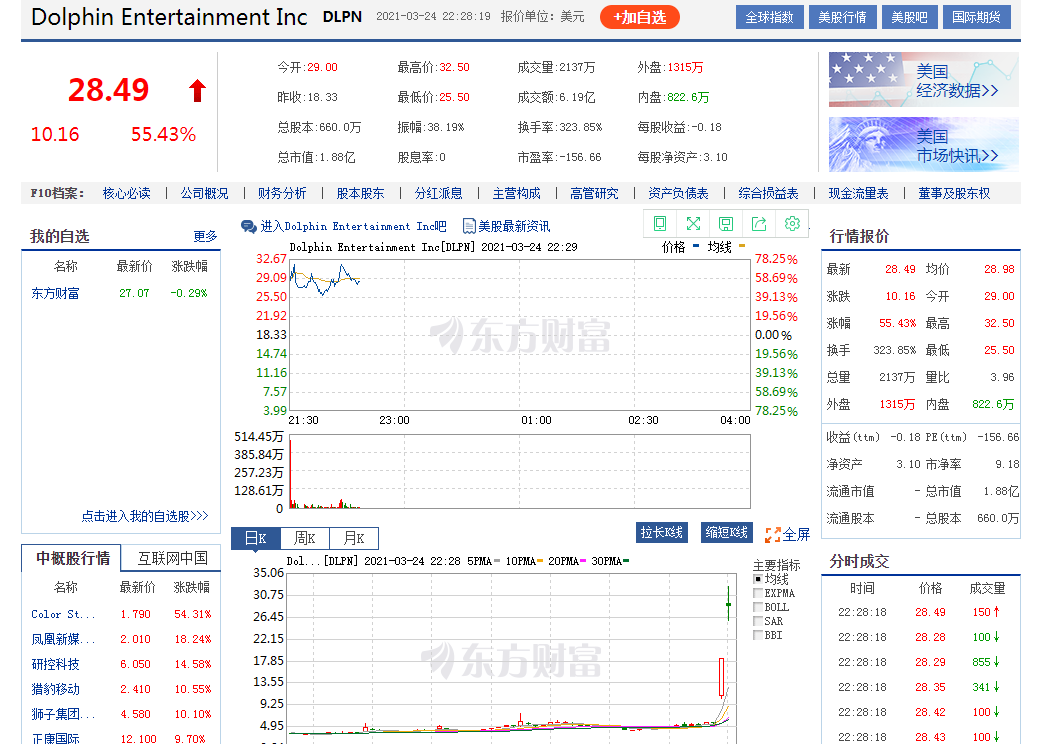This screenshot has width=1056, height=744.
Task: Click the +加自选 button
Action: coord(640,18)
